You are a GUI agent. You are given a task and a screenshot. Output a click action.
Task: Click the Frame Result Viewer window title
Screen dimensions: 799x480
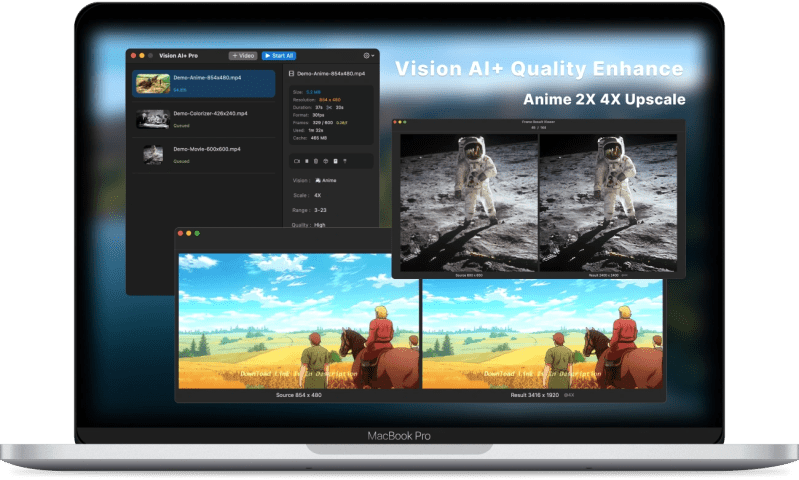point(539,122)
